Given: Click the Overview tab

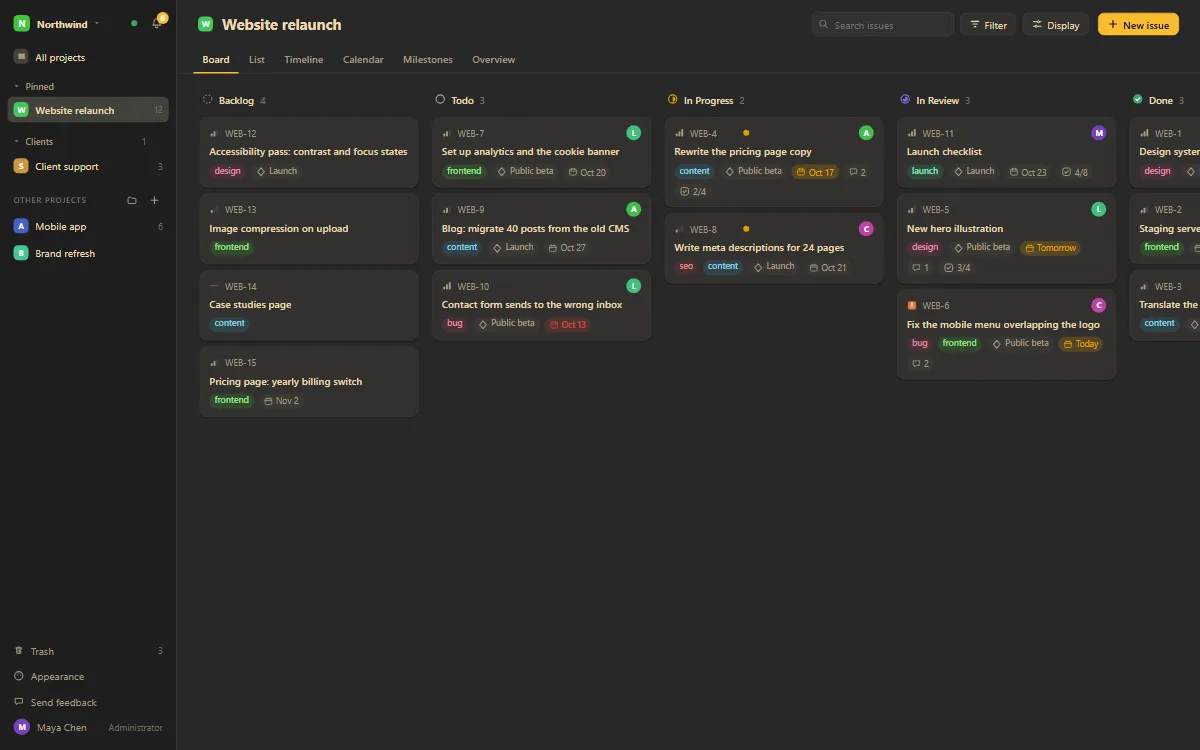Looking at the screenshot, I should [494, 60].
